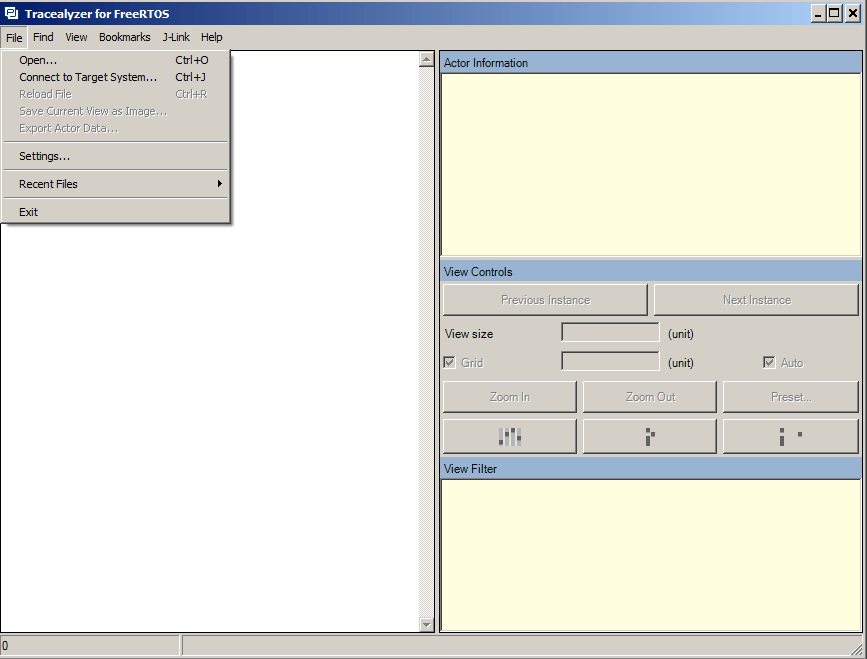
Task: Click the window resize grip in status bar
Action: (x=858, y=649)
